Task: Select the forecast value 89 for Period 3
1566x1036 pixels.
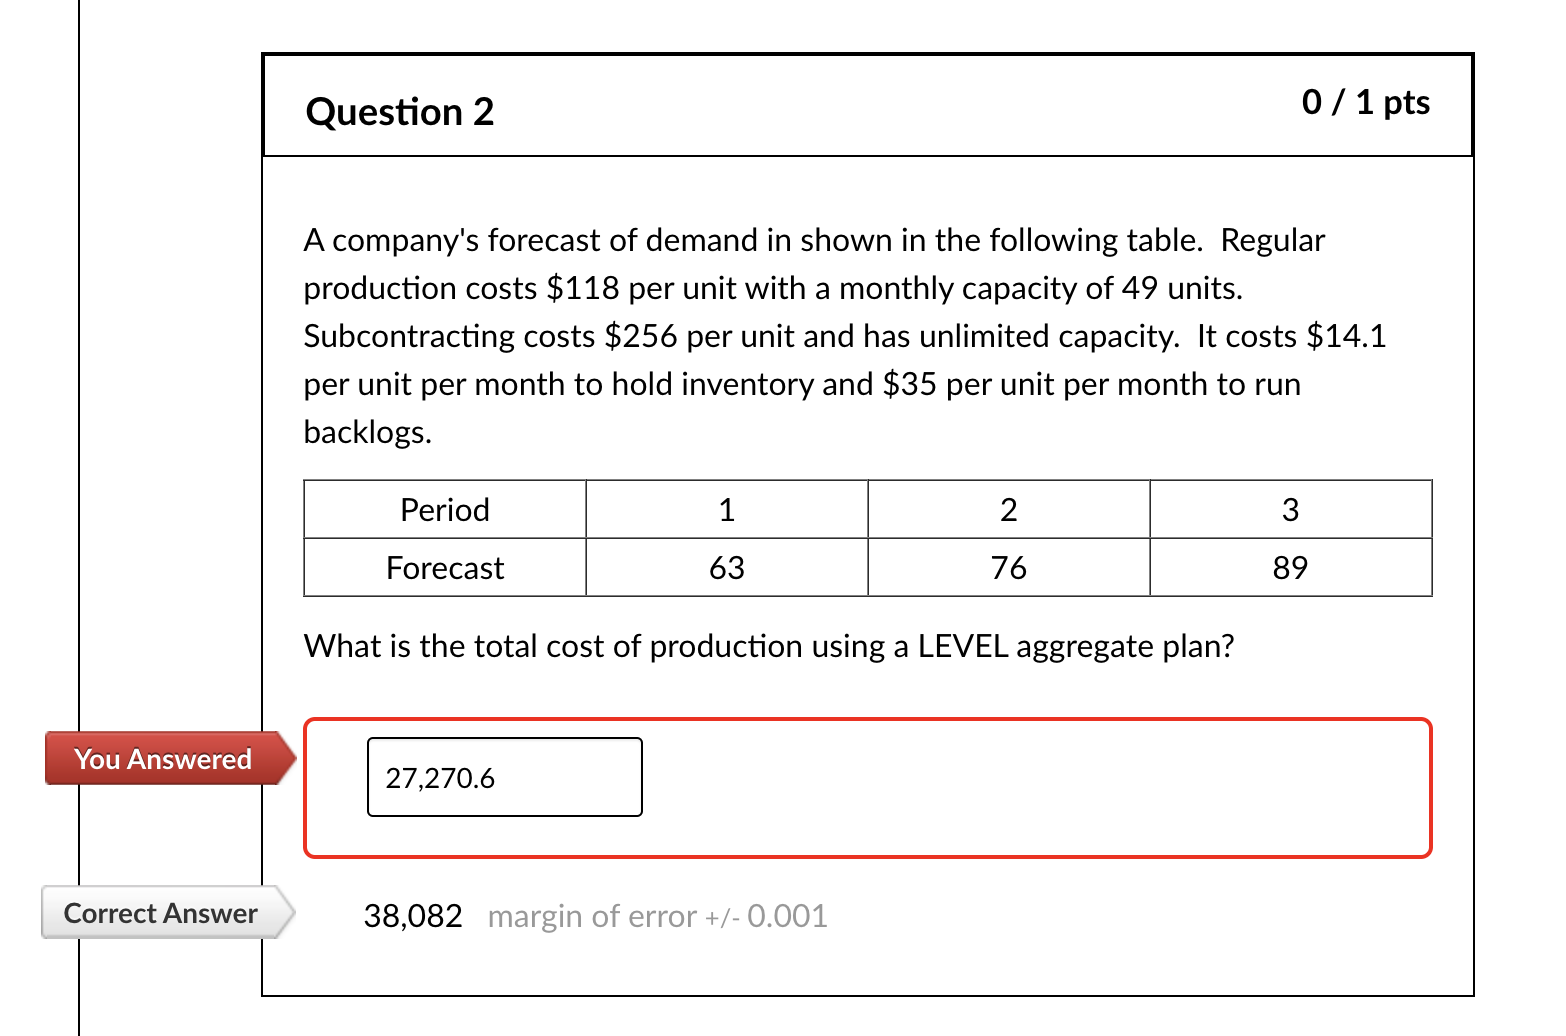Action: click(1291, 567)
